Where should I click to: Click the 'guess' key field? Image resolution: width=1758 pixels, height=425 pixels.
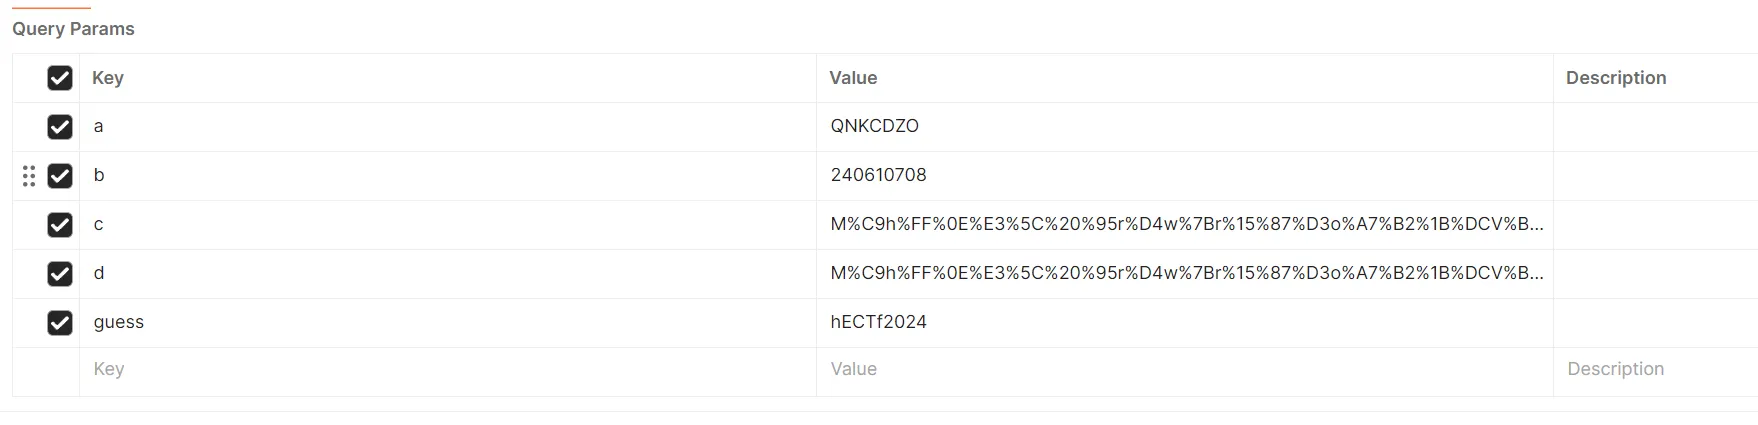click(x=119, y=322)
